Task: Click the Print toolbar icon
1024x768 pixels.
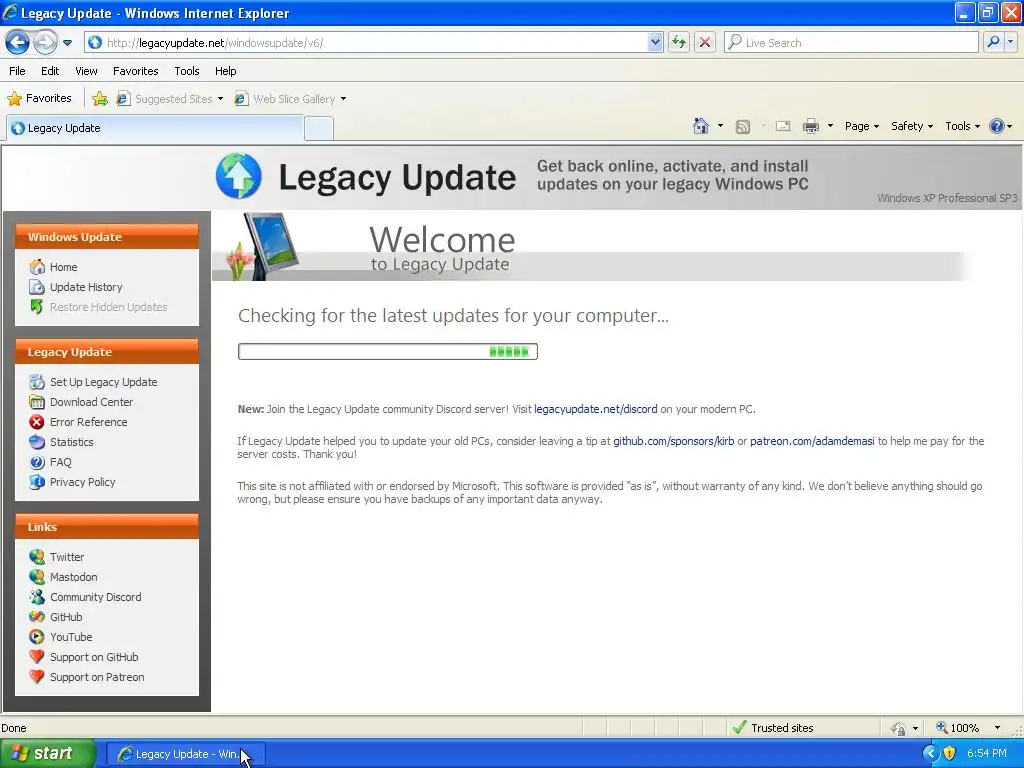Action: click(x=810, y=126)
